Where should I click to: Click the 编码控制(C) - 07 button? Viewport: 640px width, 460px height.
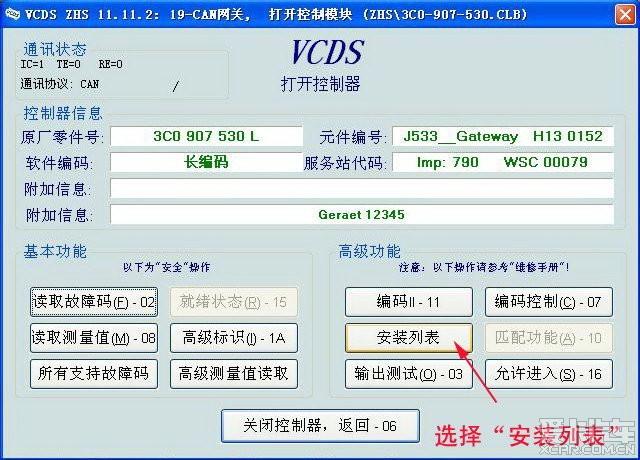[549, 302]
